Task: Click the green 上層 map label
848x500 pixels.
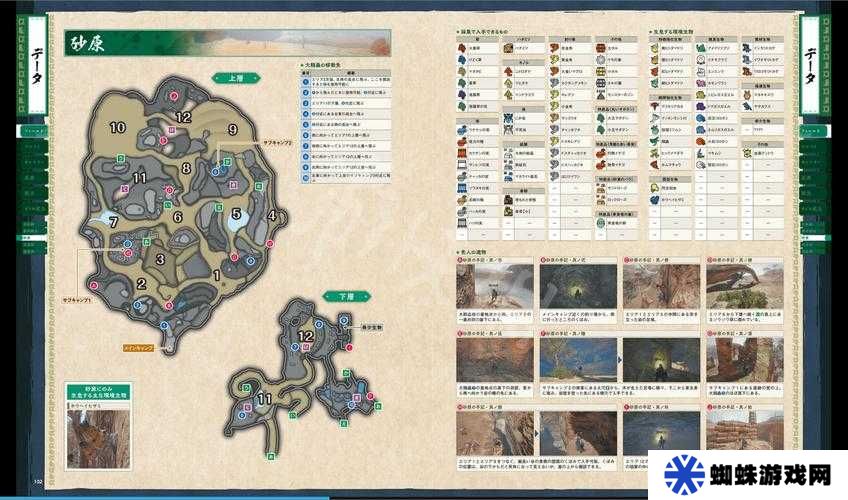Action: click(x=236, y=78)
